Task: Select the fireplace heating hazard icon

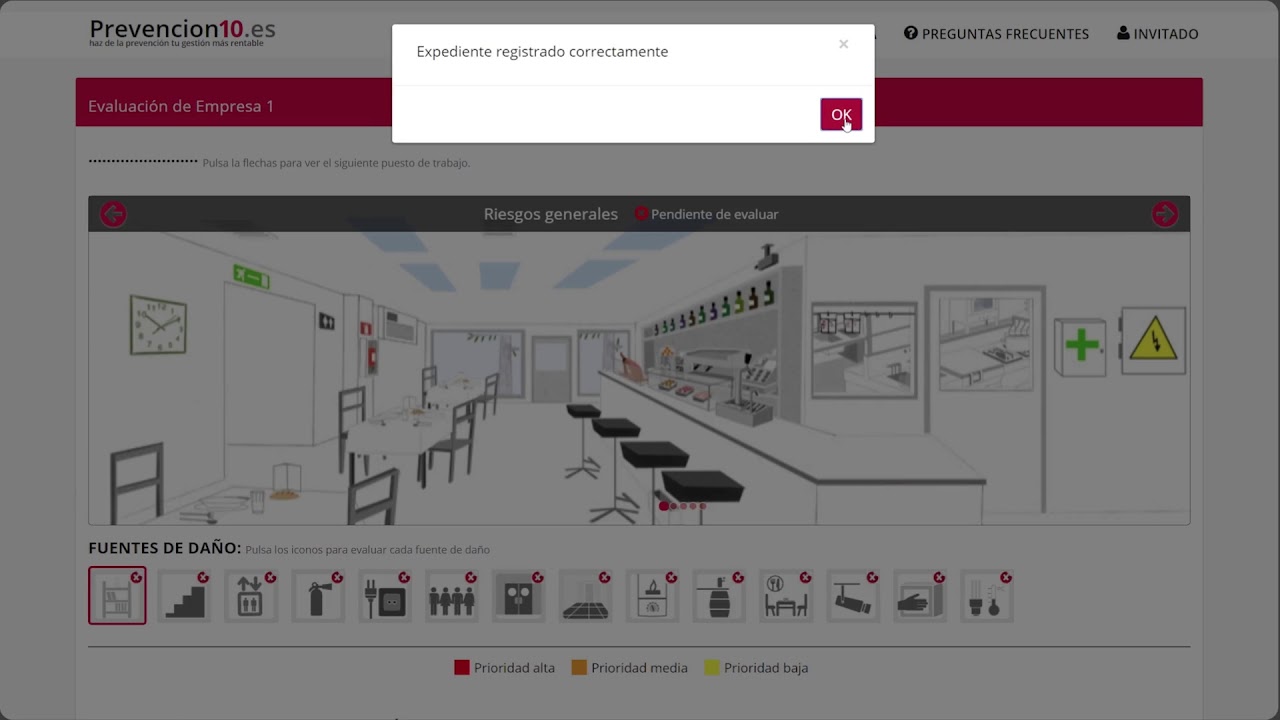Action: (653, 596)
